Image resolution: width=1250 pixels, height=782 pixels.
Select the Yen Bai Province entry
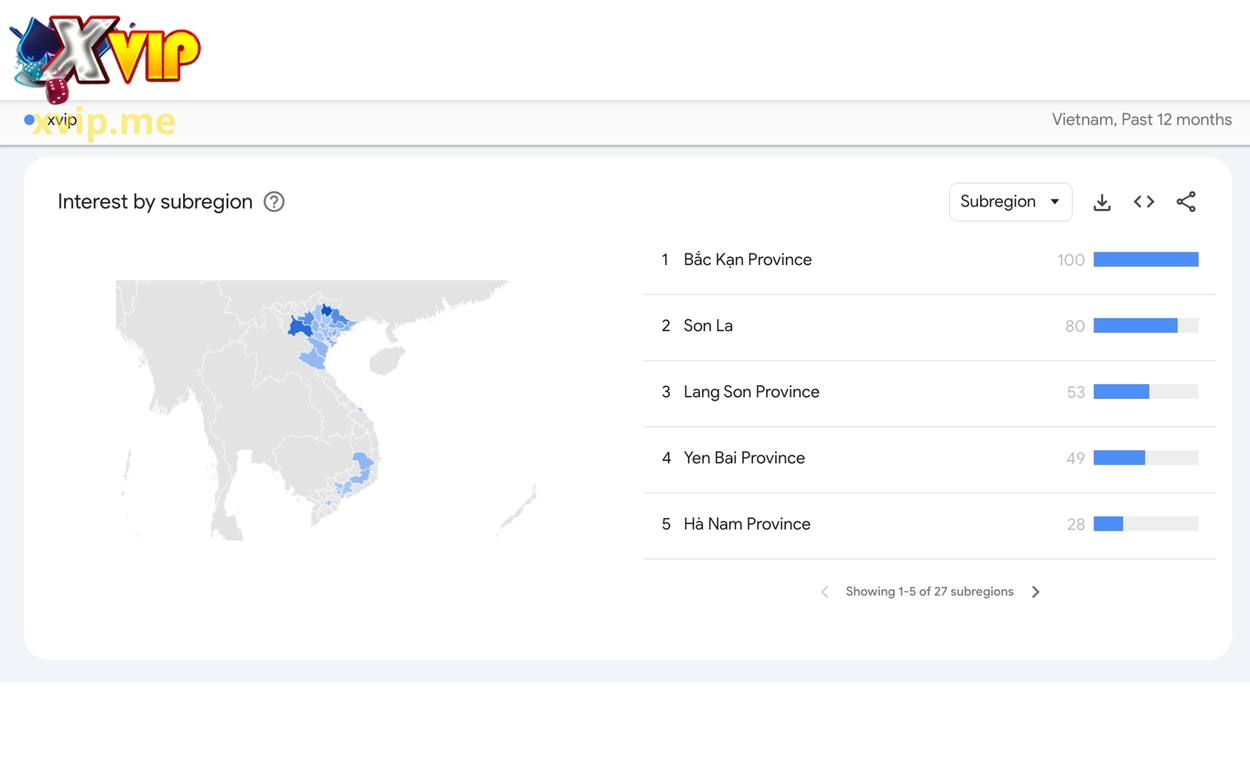[744, 457]
